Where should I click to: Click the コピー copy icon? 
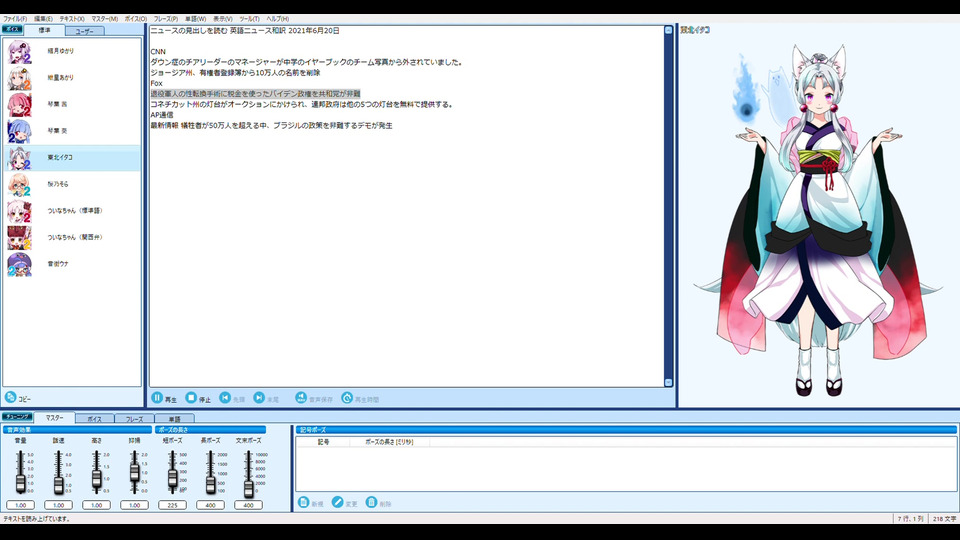point(10,397)
